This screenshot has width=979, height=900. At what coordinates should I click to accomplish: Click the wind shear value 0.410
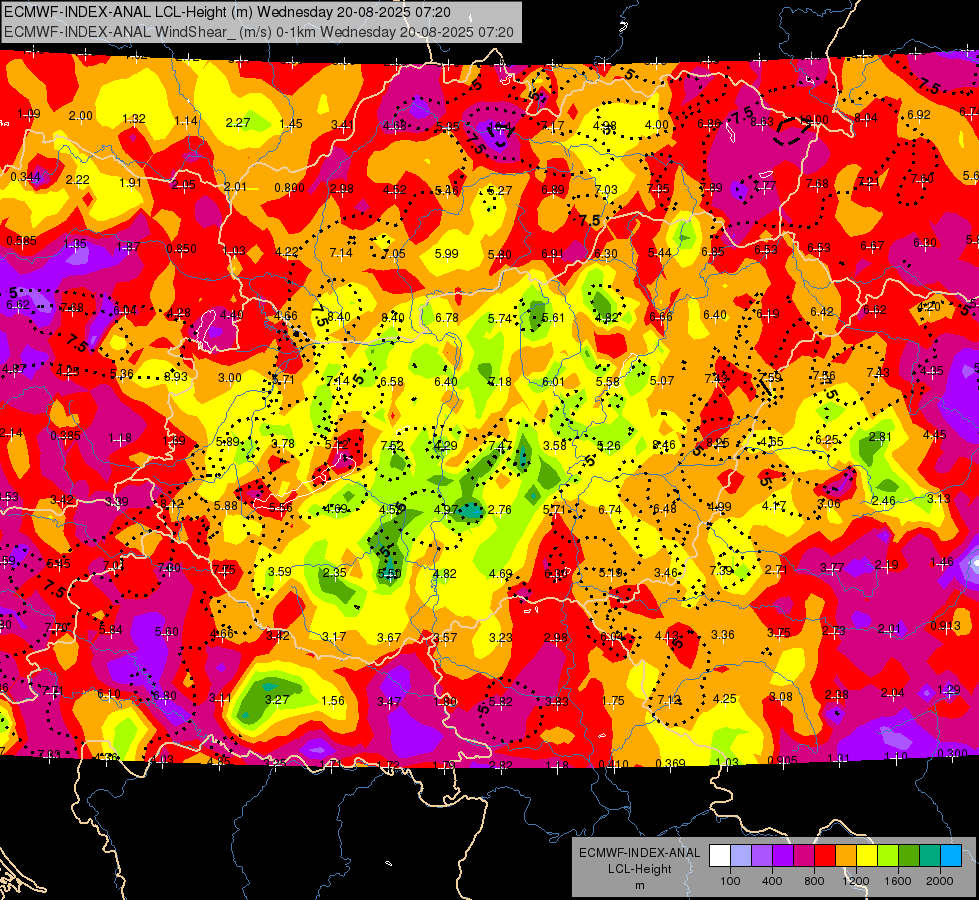click(614, 764)
